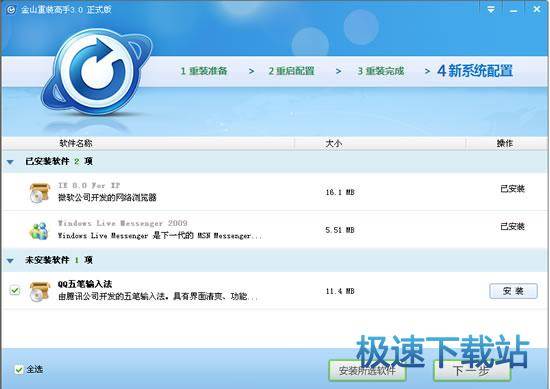Select the IE 8.0 For XP title text
Viewport: 550px width, 389px height.
click(89, 185)
